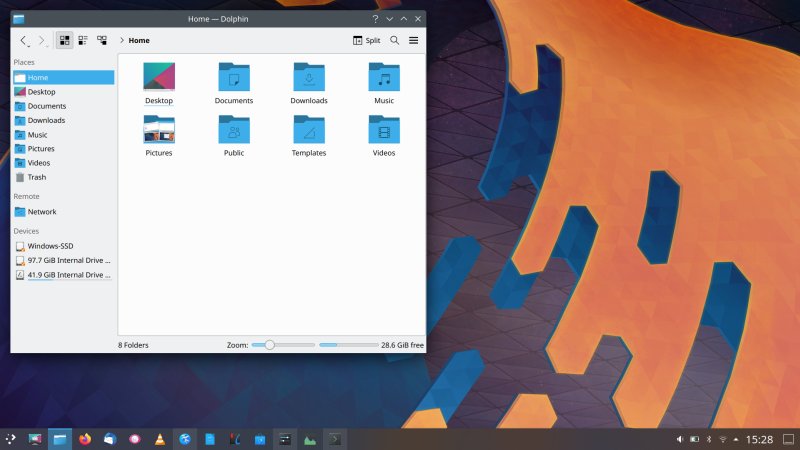
Task: Click the 28.6 GiB free status text
Action: (x=402, y=345)
